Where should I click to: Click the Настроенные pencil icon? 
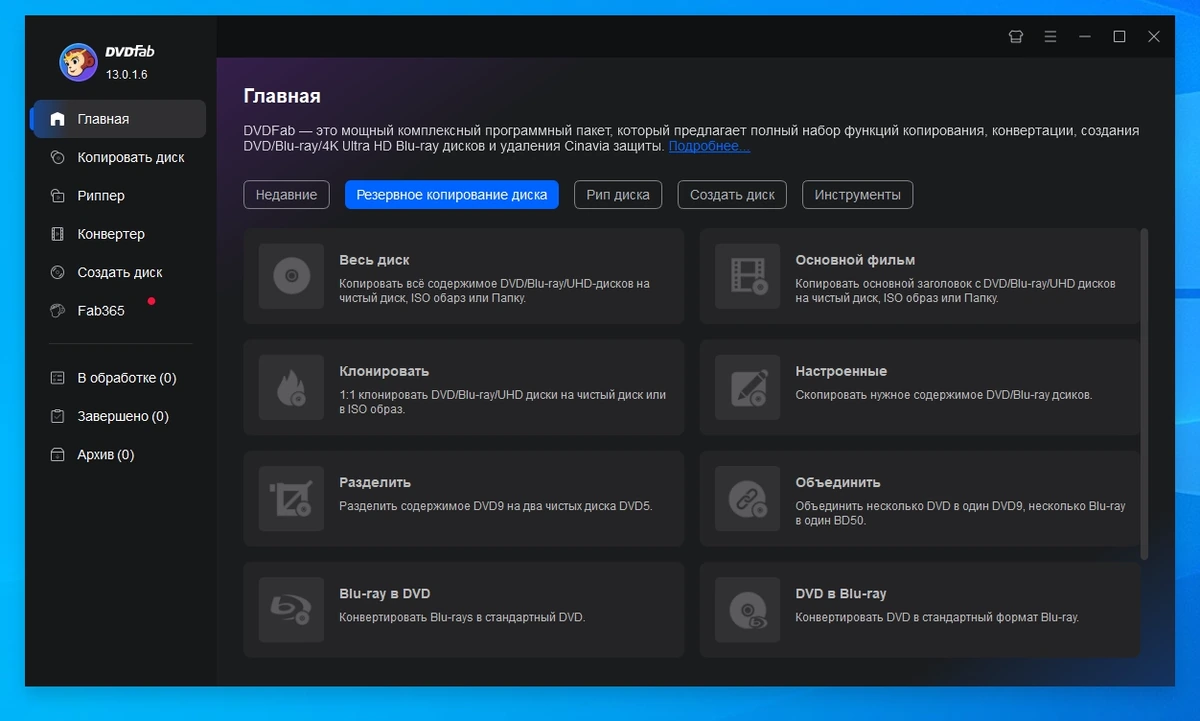pyautogui.click(x=748, y=387)
